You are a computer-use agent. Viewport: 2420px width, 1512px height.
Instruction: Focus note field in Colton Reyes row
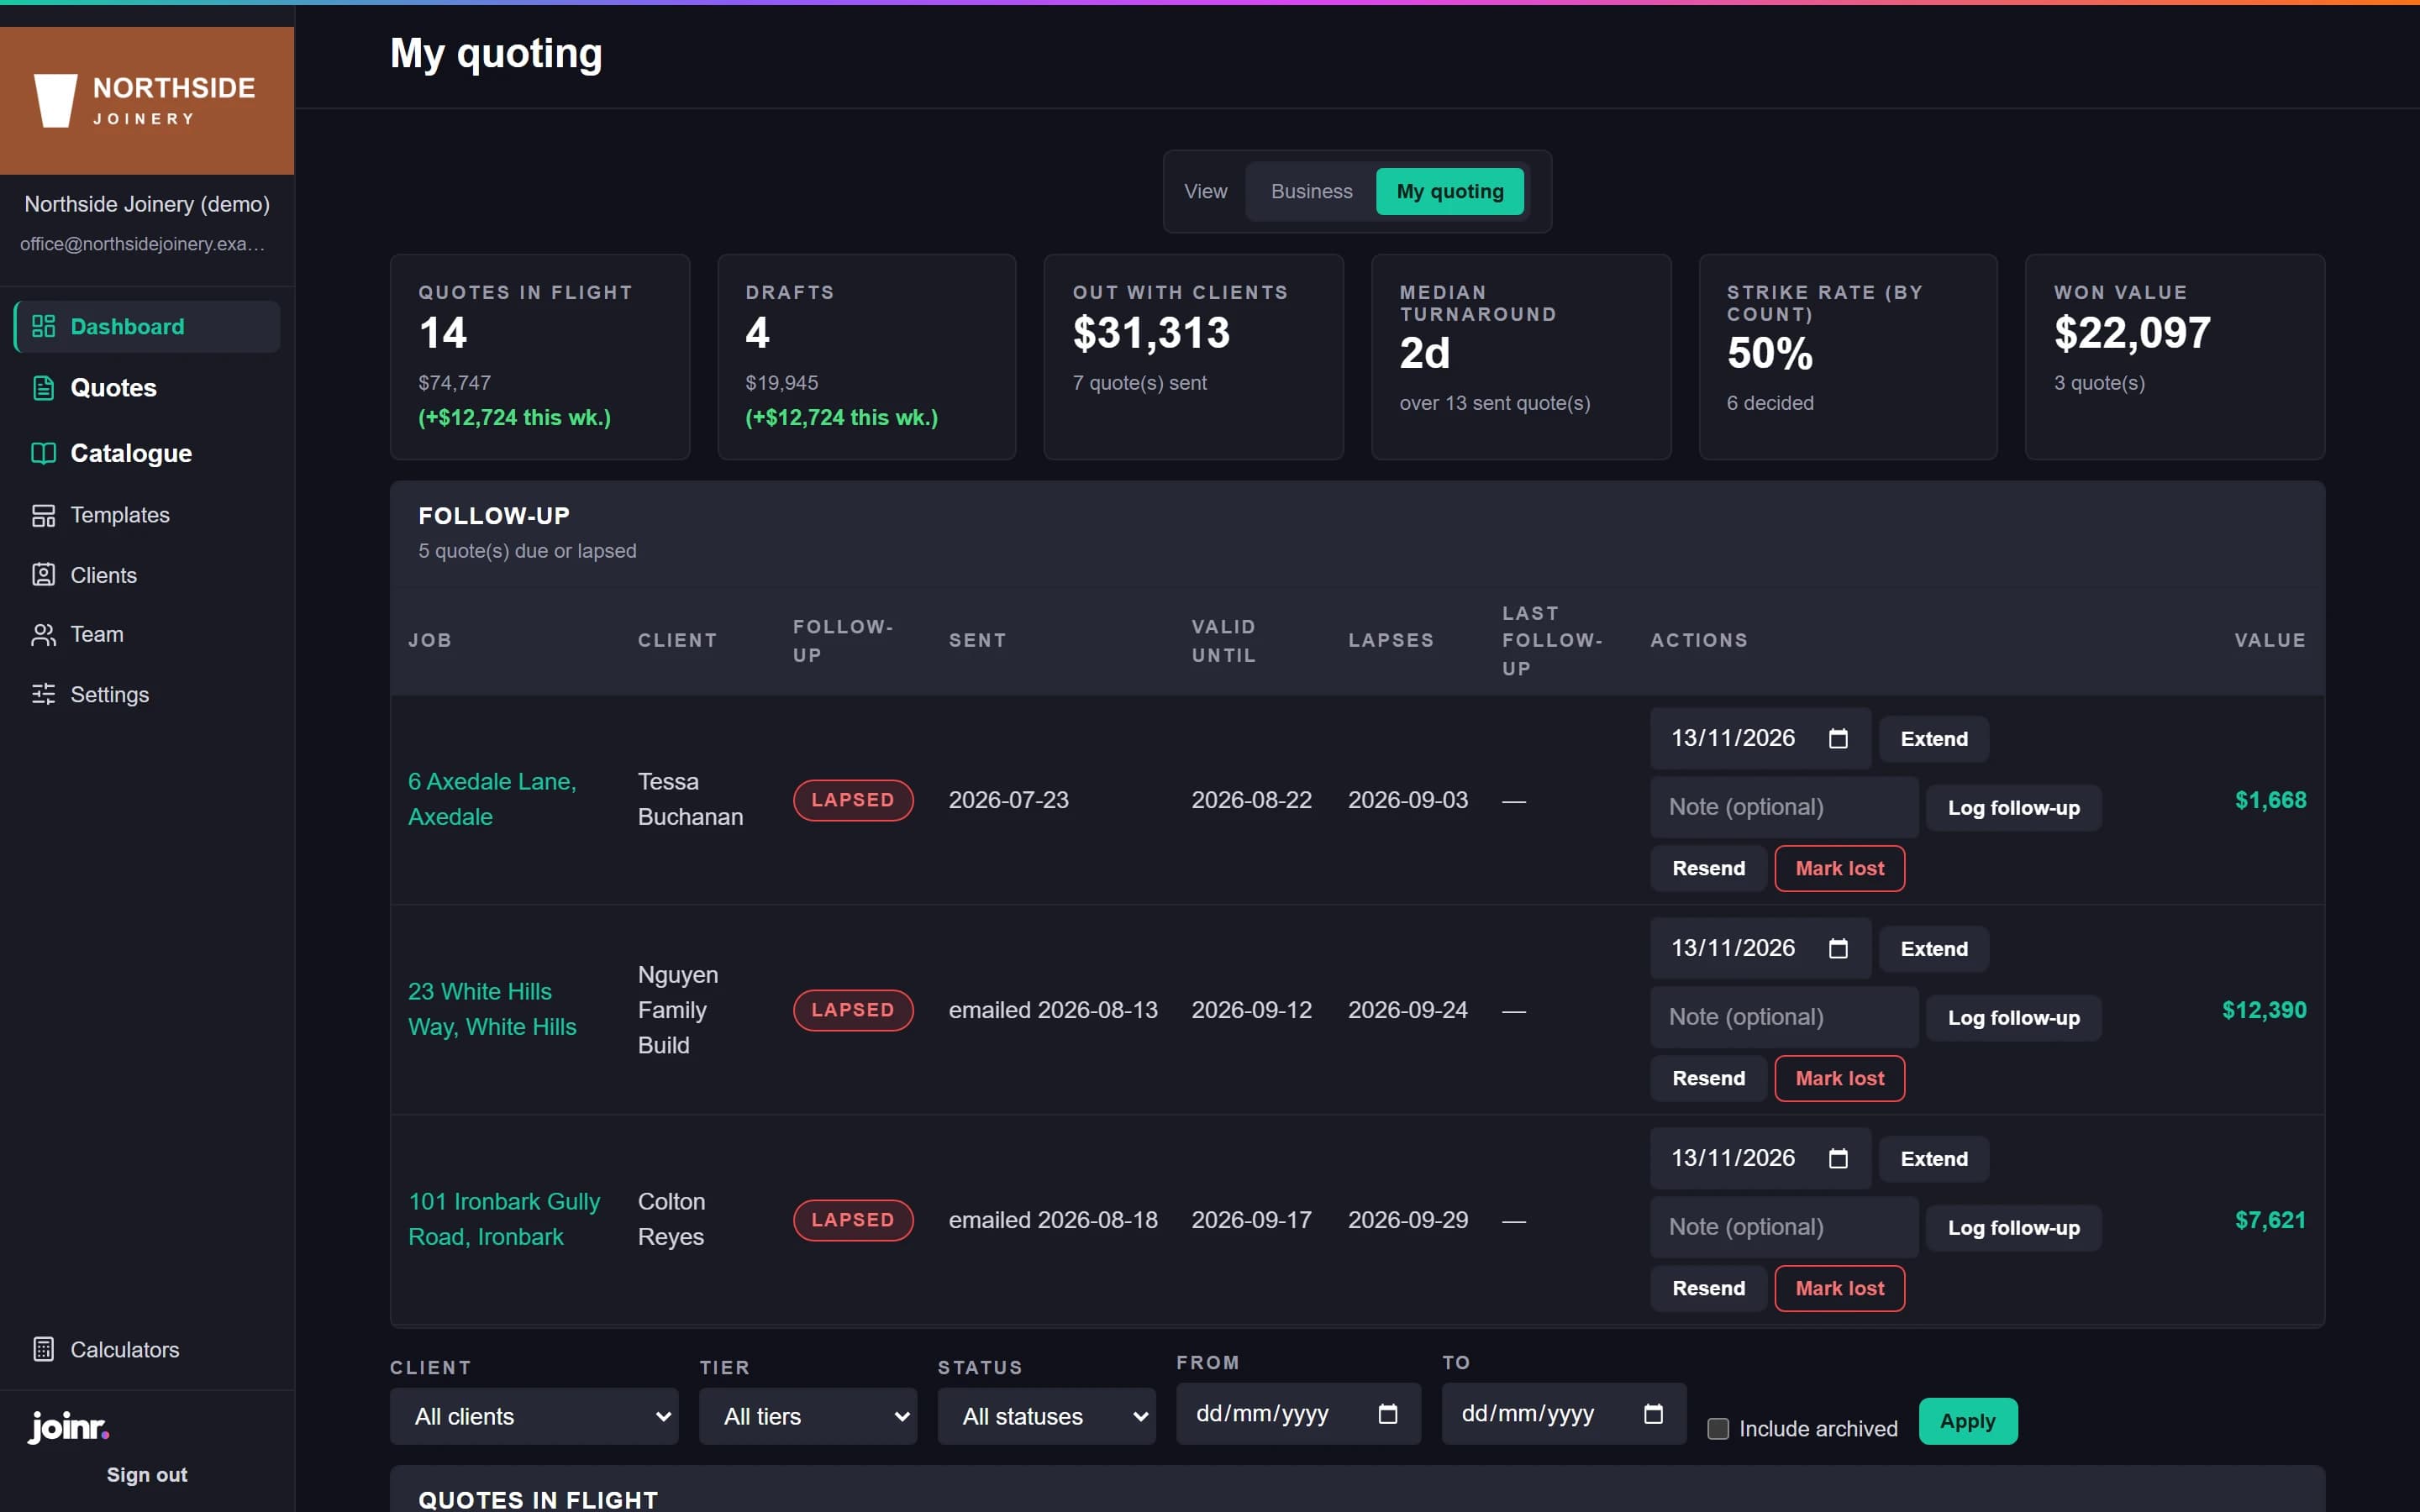1784,1227
